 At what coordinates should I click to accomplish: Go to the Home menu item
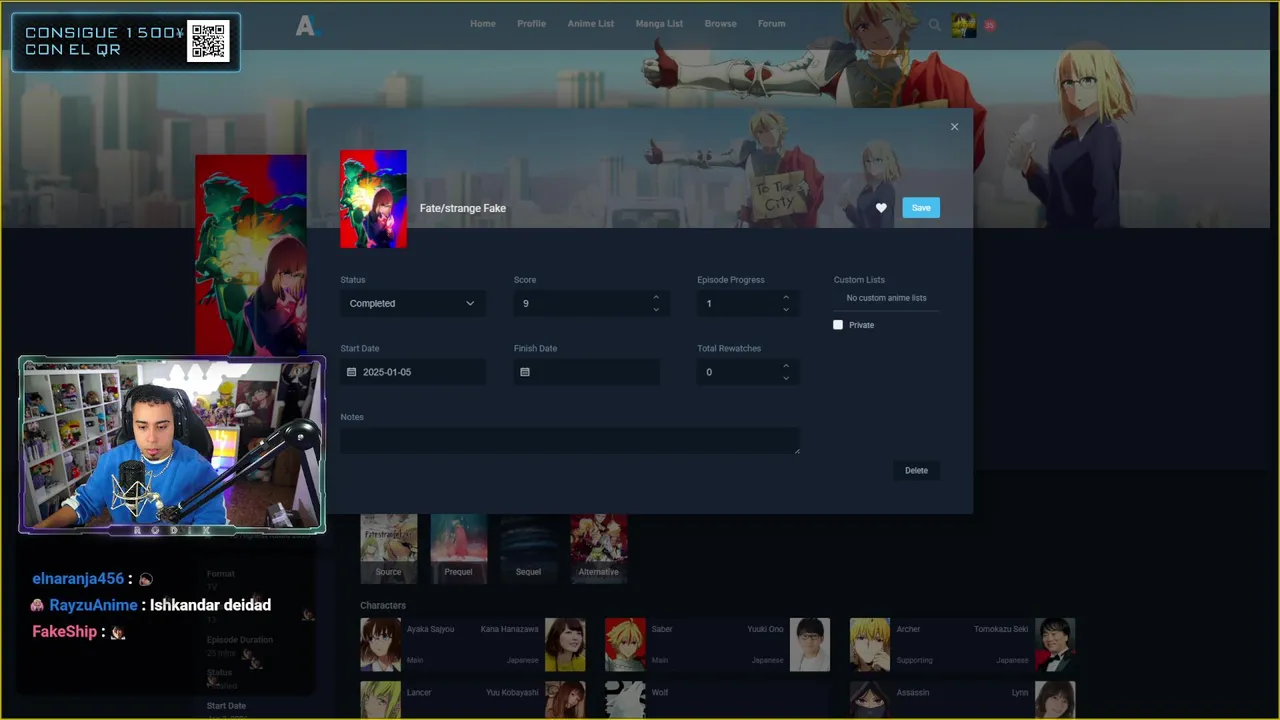(x=483, y=24)
